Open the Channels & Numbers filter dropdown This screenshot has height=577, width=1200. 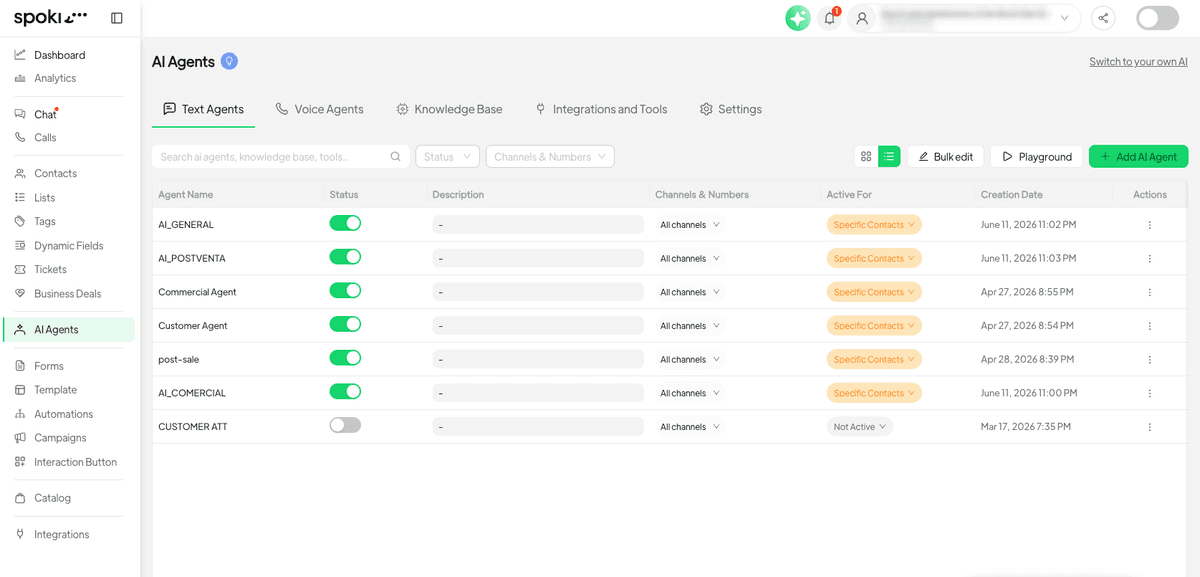coord(550,157)
